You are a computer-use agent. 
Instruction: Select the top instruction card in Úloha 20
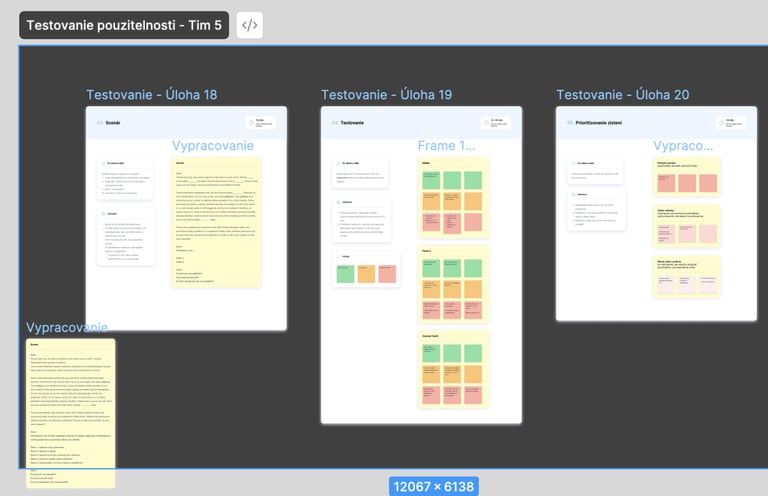click(x=595, y=171)
